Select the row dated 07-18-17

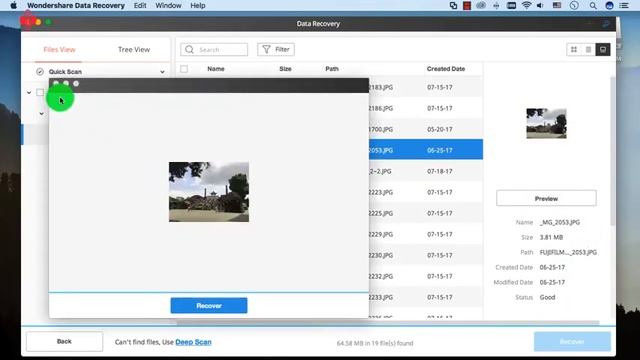point(426,171)
